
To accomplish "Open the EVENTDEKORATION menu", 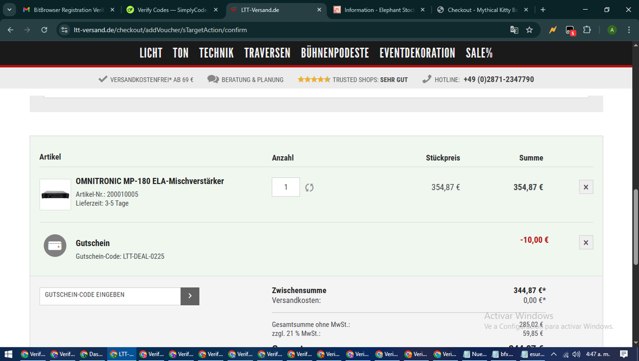I will [417, 53].
